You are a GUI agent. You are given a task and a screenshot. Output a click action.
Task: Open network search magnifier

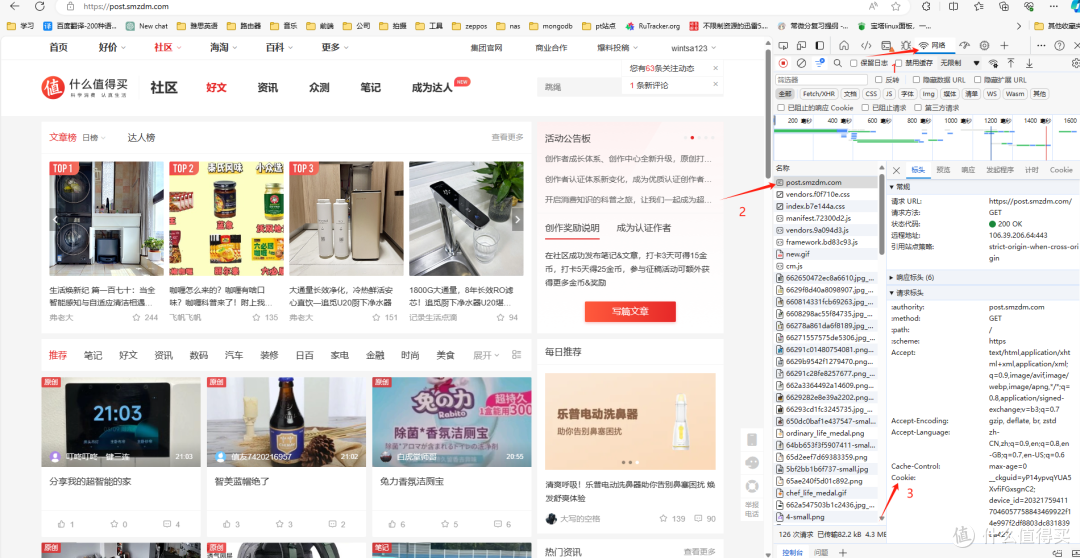tap(838, 63)
